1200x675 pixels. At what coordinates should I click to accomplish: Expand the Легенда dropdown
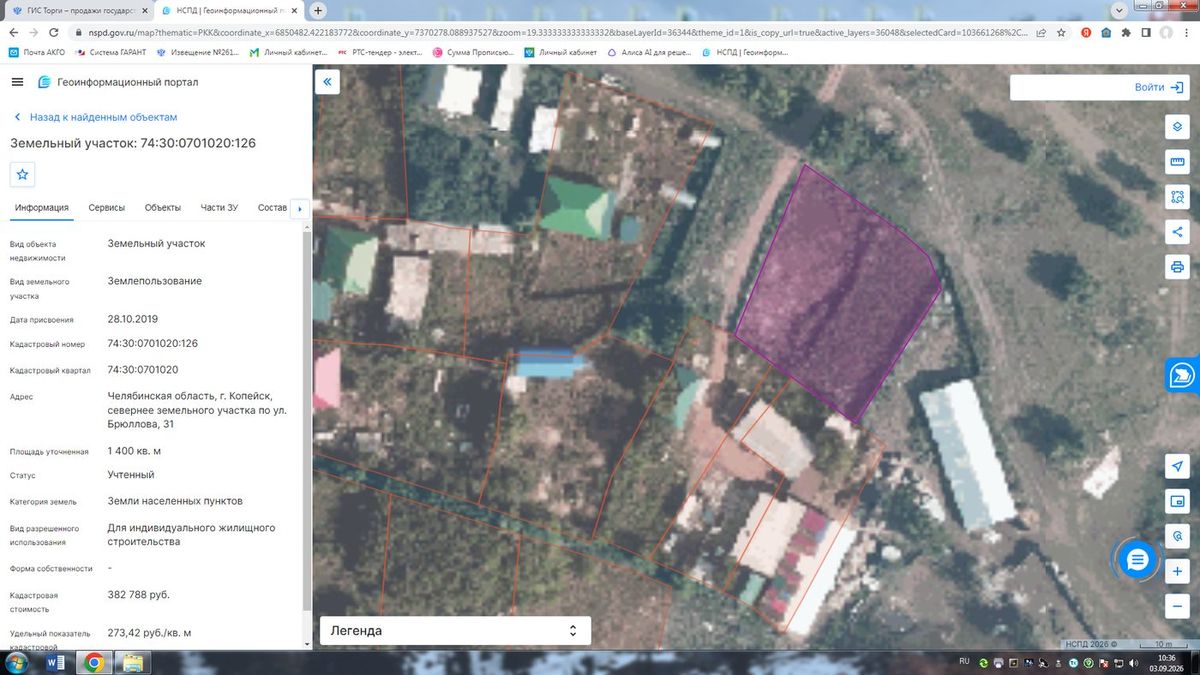455,631
